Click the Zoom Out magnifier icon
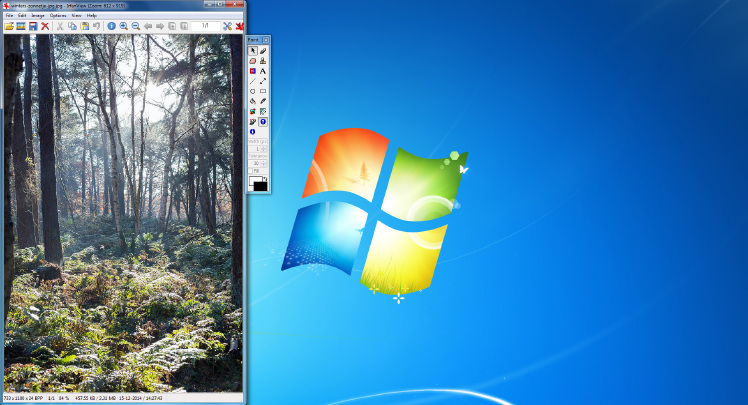Screen dimensions: 748x405 [135, 26]
